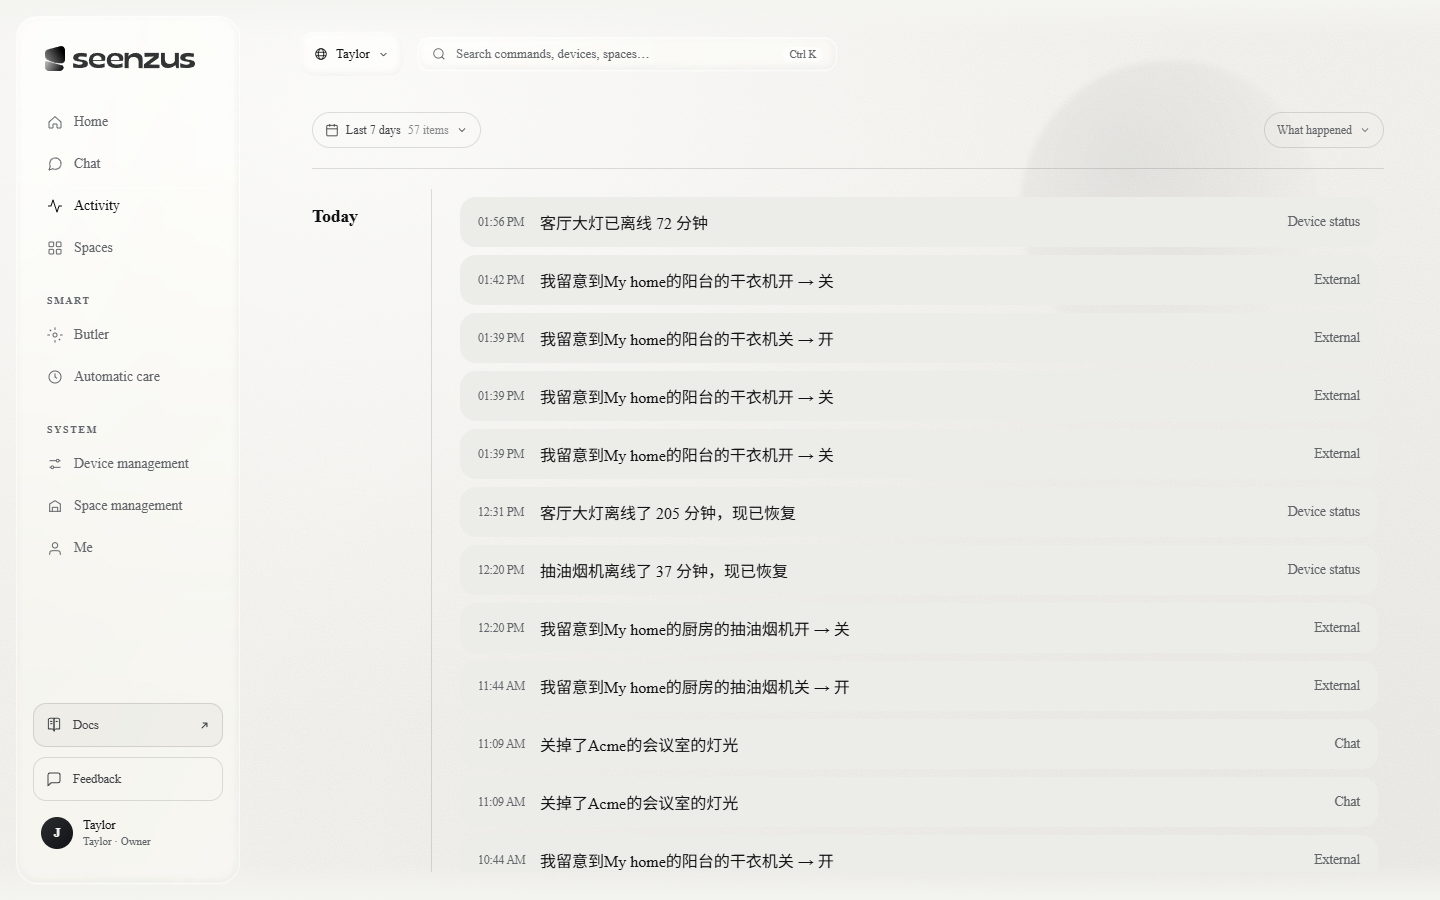
Task: Click External tag on 01:42 PM row
Action: pos(1336,280)
